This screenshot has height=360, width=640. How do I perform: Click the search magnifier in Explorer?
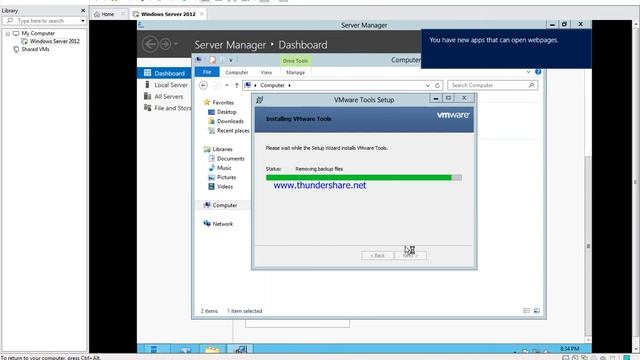[531, 85]
